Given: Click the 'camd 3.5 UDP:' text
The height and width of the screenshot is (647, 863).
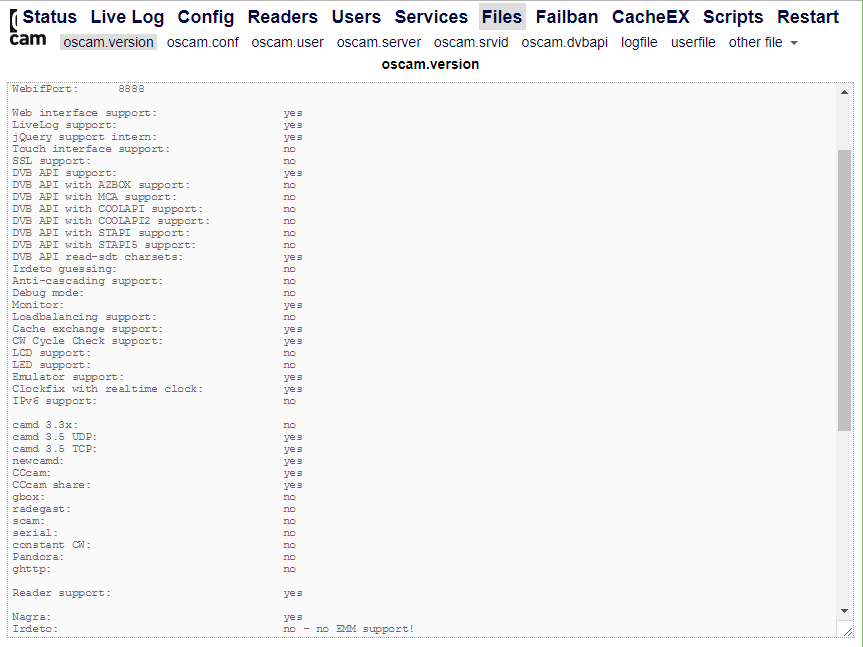Looking at the screenshot, I should pyautogui.click(x=55, y=437).
